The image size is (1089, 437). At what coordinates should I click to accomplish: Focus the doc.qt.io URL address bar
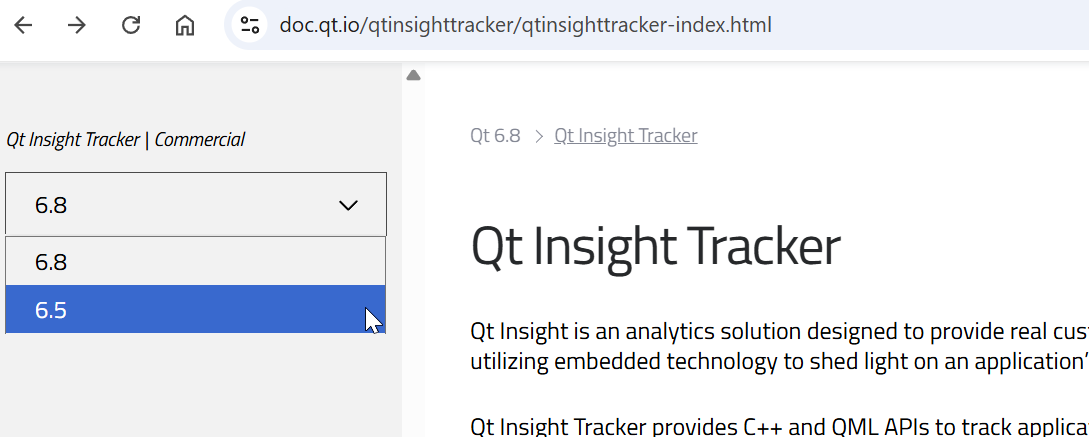pos(525,25)
